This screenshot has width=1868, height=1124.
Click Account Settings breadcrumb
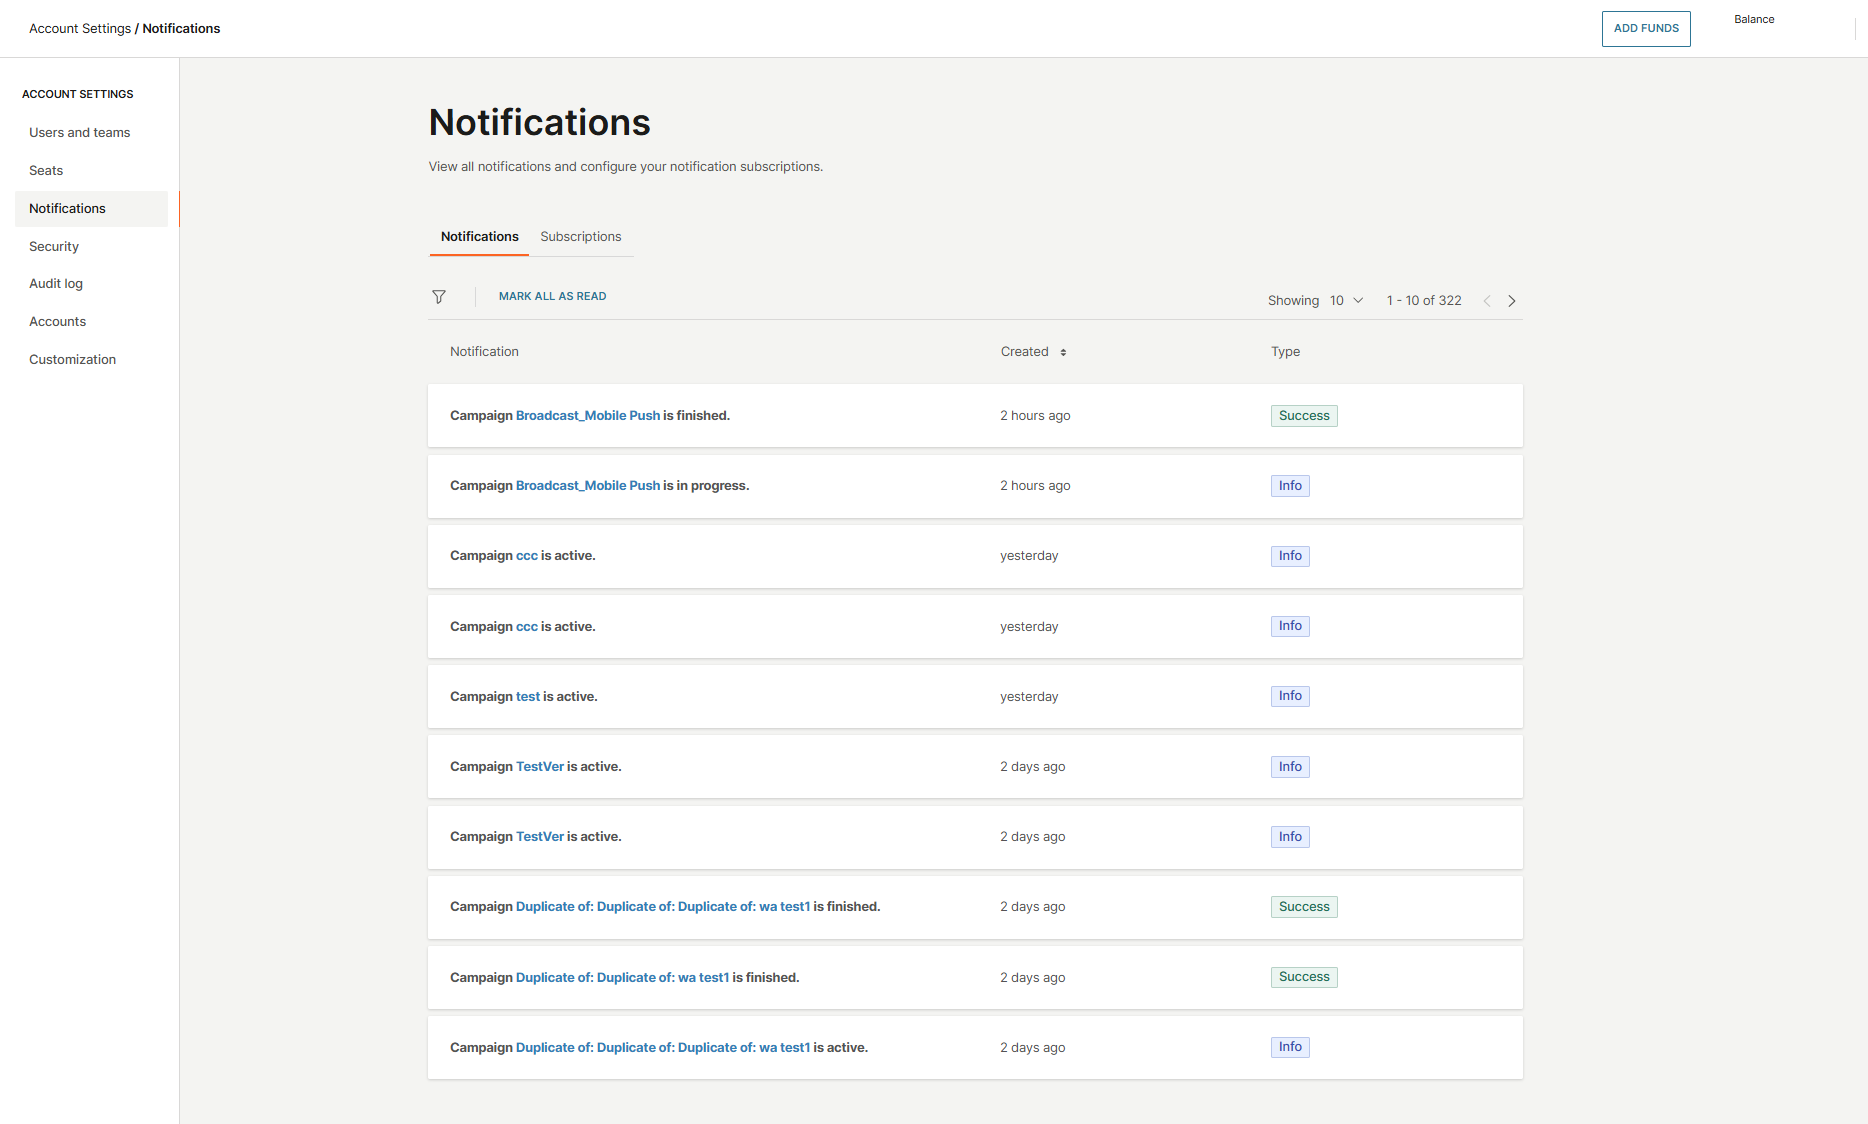(80, 29)
